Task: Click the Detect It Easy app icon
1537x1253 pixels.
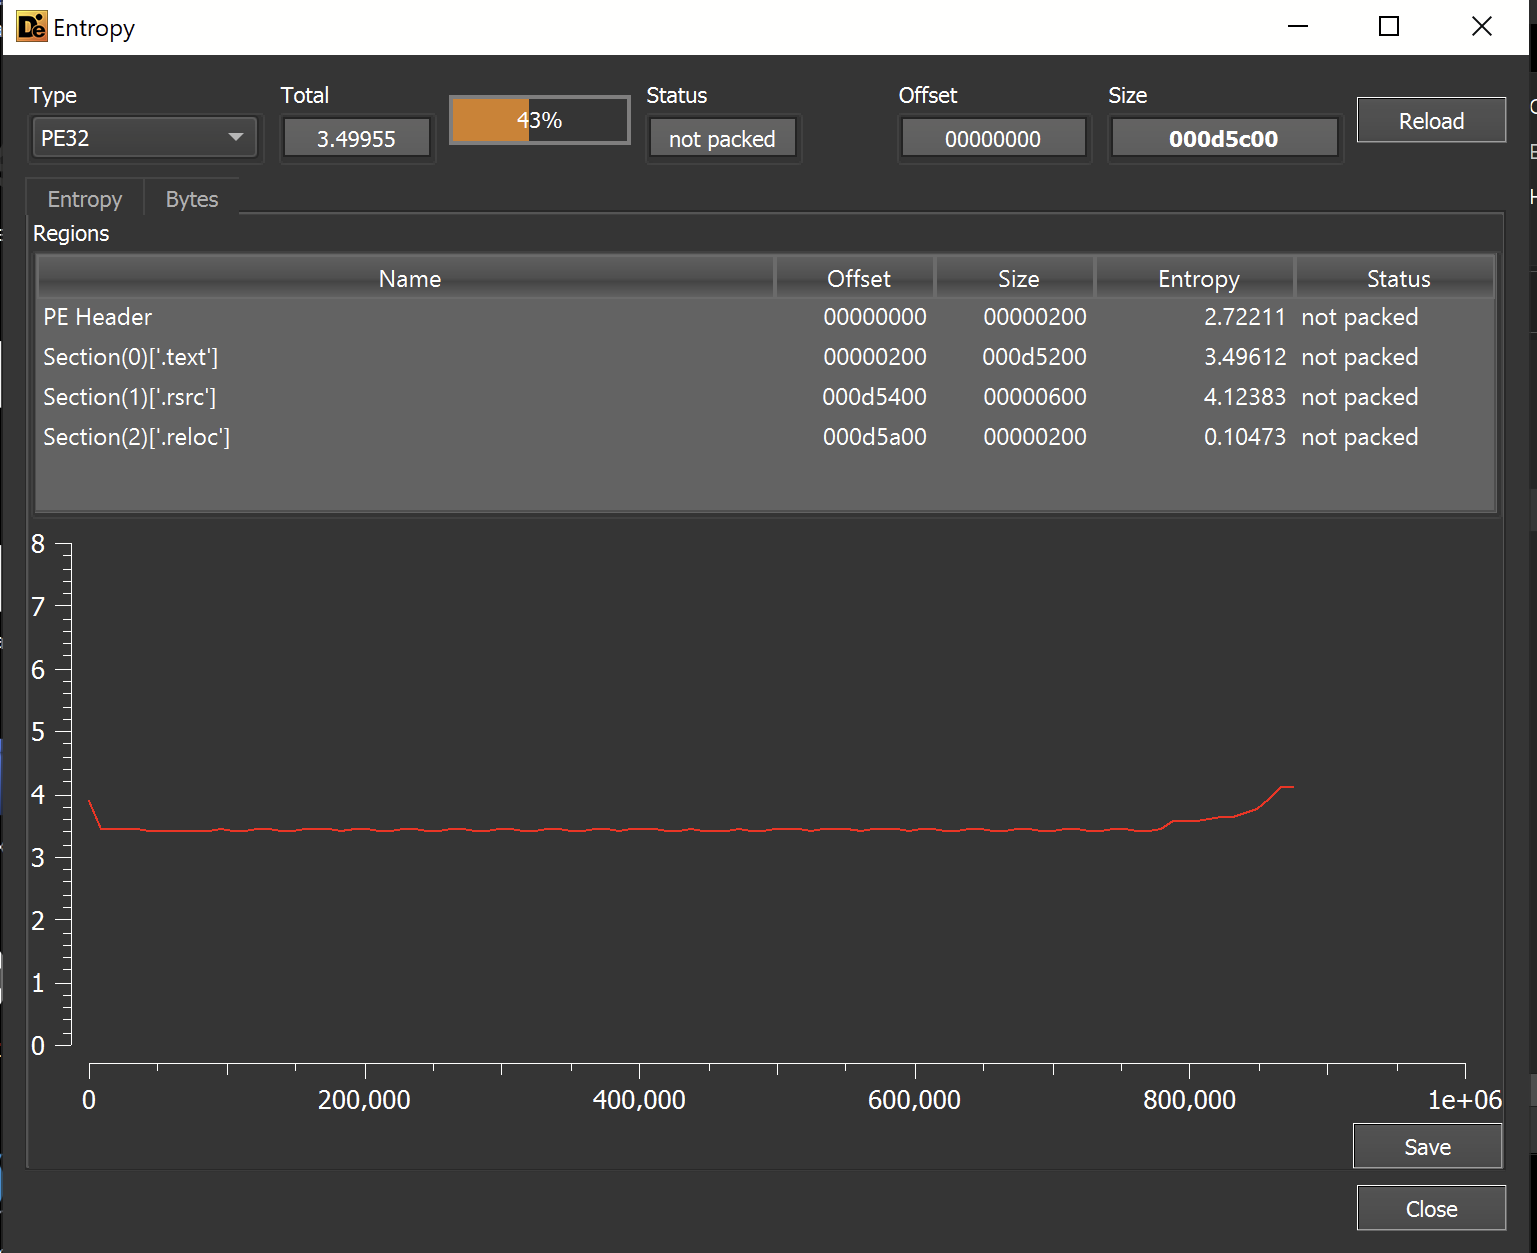Action: (31, 27)
